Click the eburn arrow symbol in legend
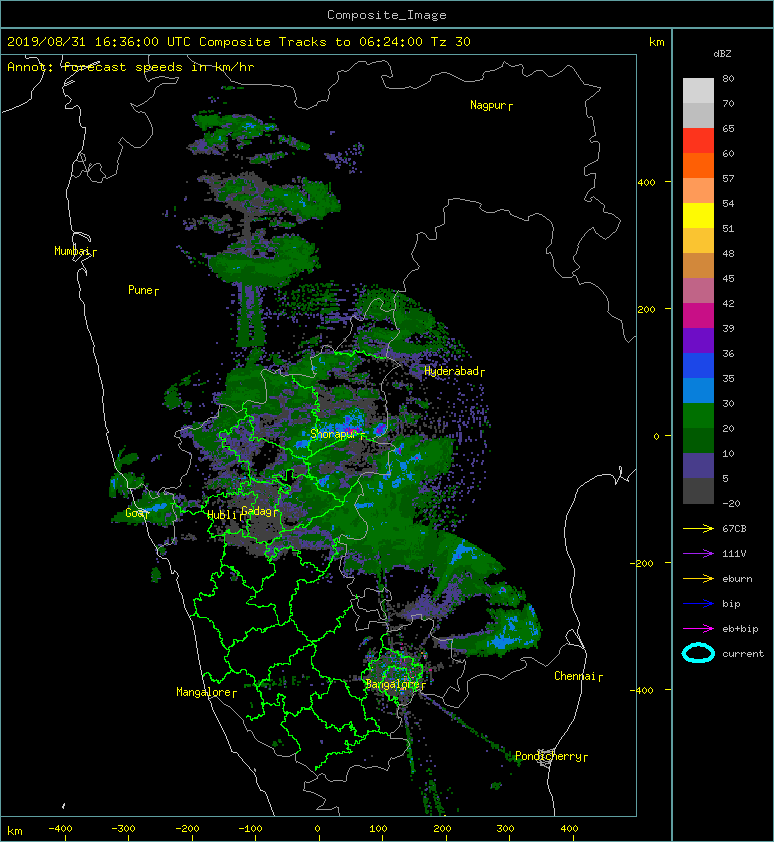Image resolution: width=774 pixels, height=842 pixels. coord(698,579)
